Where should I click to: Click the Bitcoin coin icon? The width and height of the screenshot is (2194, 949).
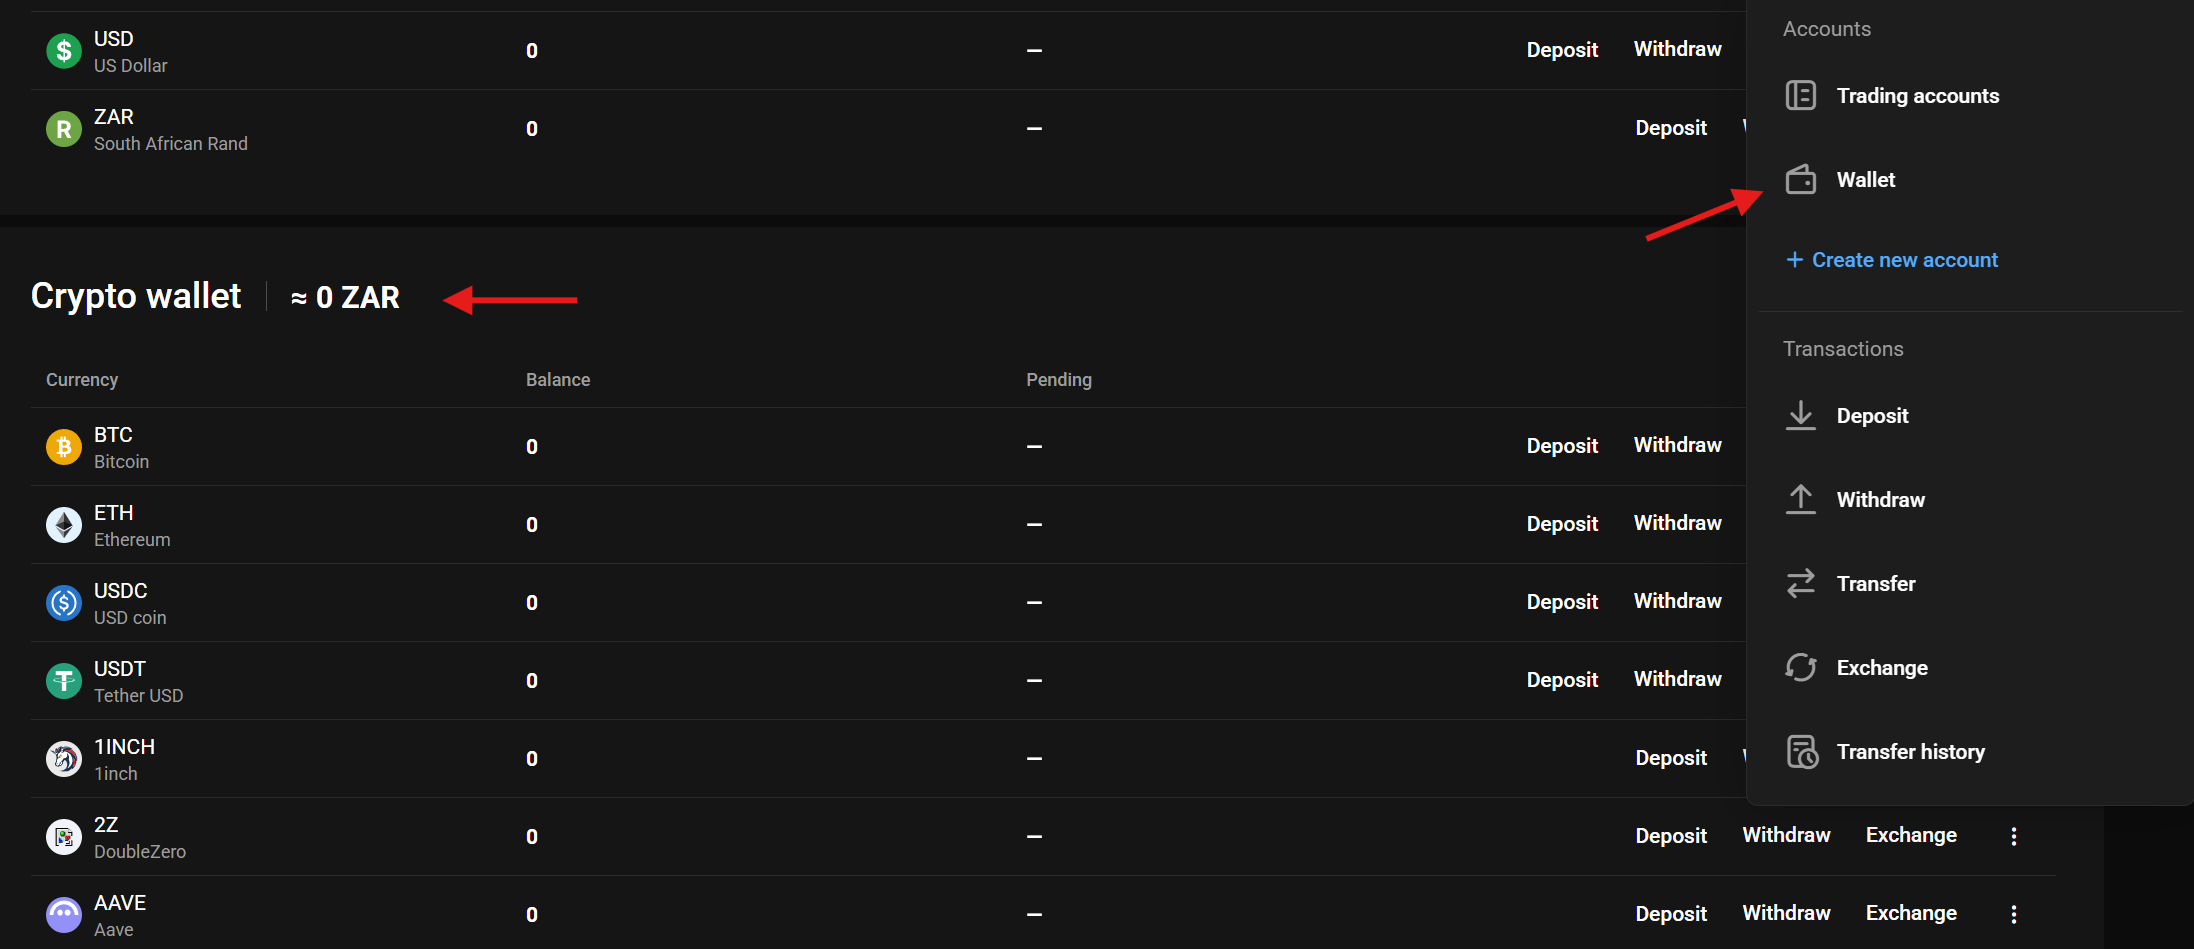64,447
